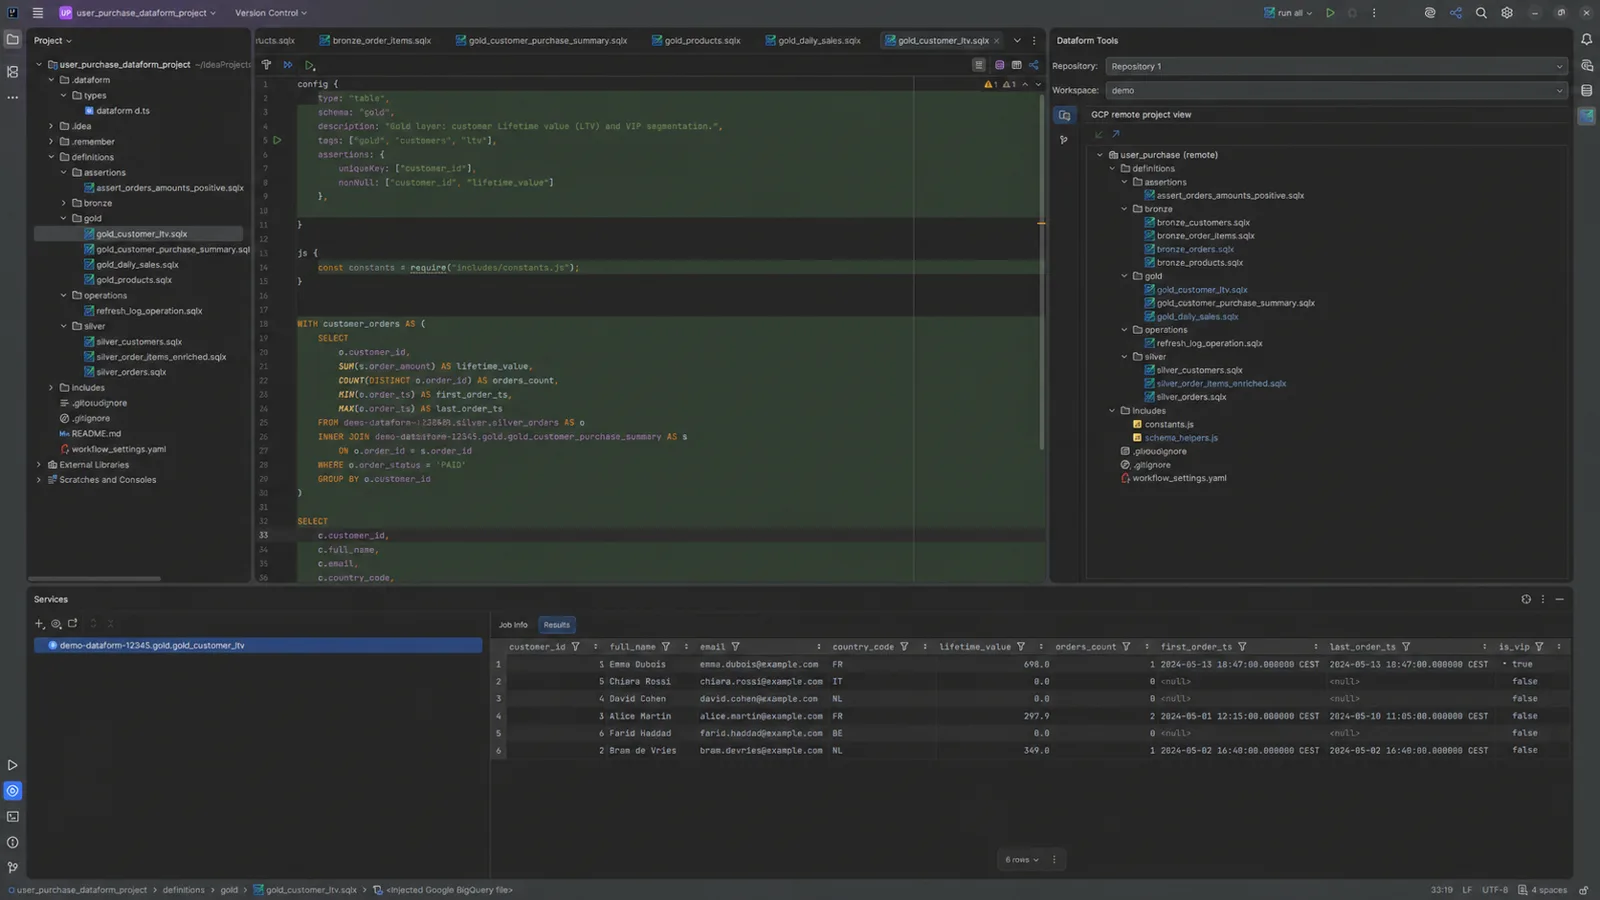Expand External Libraries node

click(x=39, y=465)
